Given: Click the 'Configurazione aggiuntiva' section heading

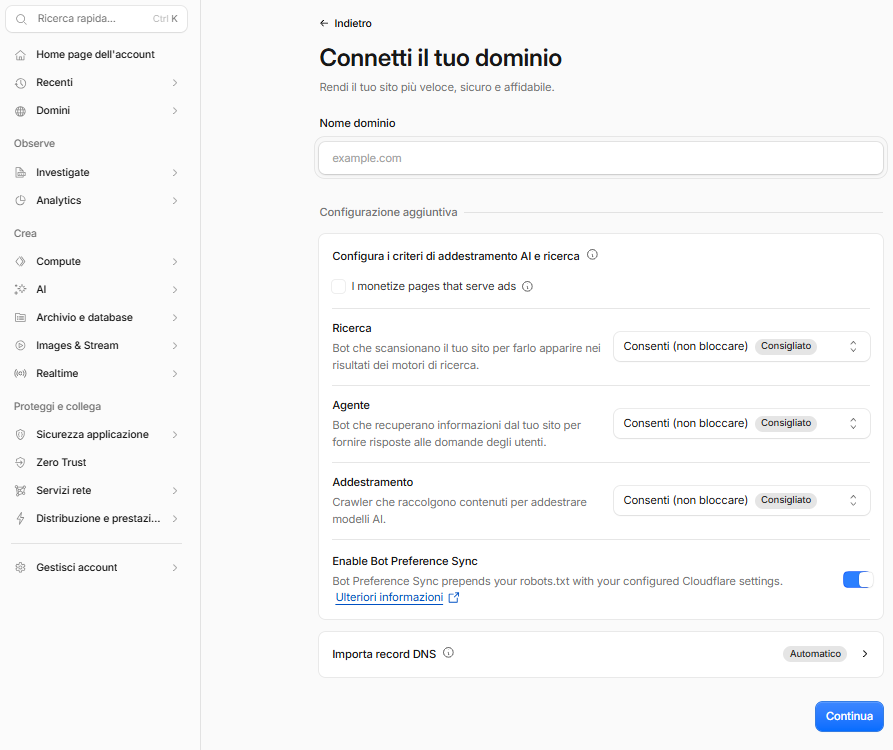Looking at the screenshot, I should pyautogui.click(x=388, y=212).
